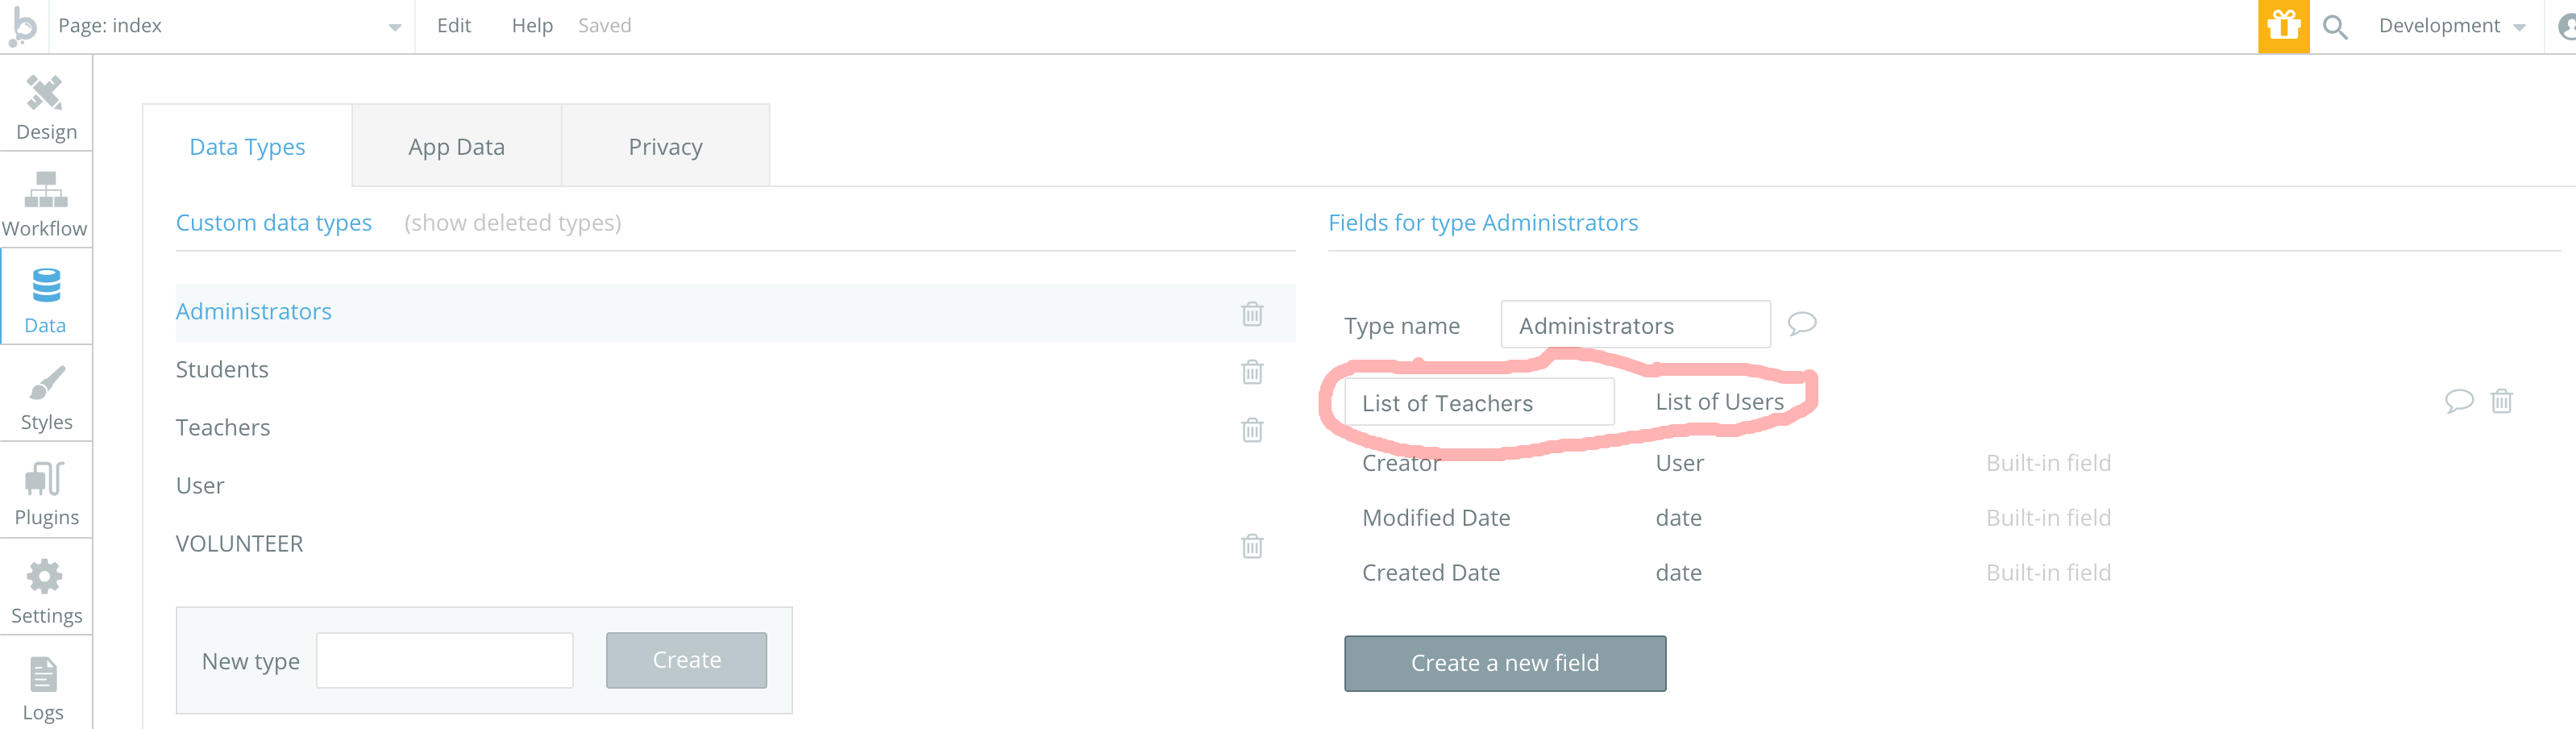Switch to the App Data tab
Screen dimensions: 2576x729
click(x=456, y=147)
